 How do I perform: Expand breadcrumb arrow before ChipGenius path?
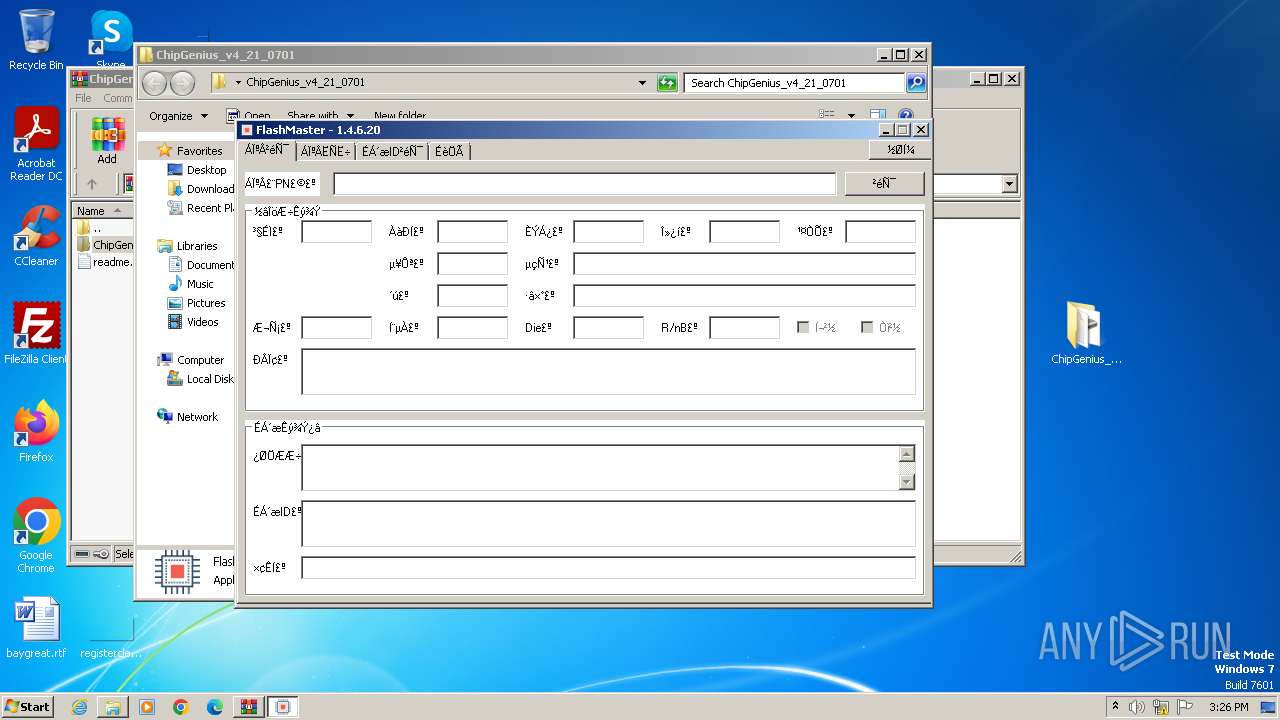pos(238,83)
